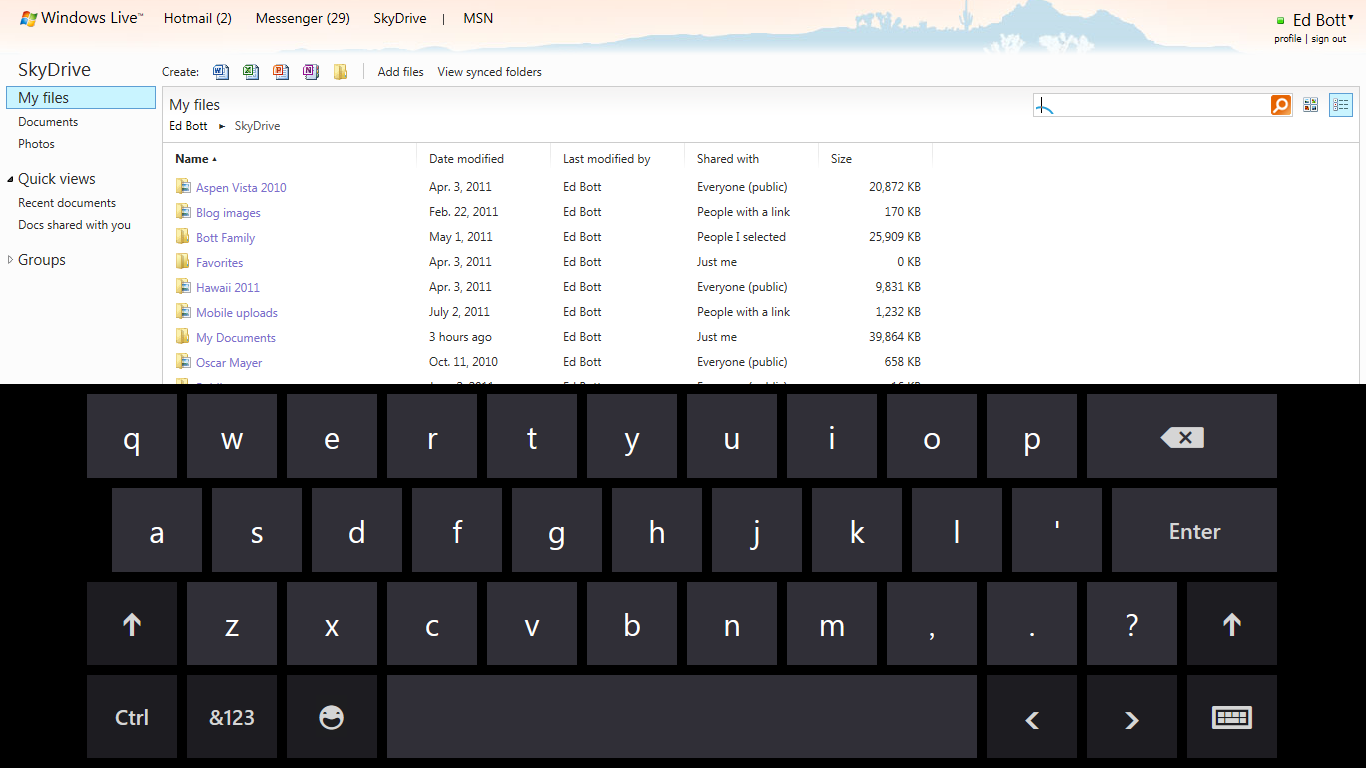Image resolution: width=1366 pixels, height=768 pixels.
Task: Click the orange search button
Action: click(x=1281, y=105)
